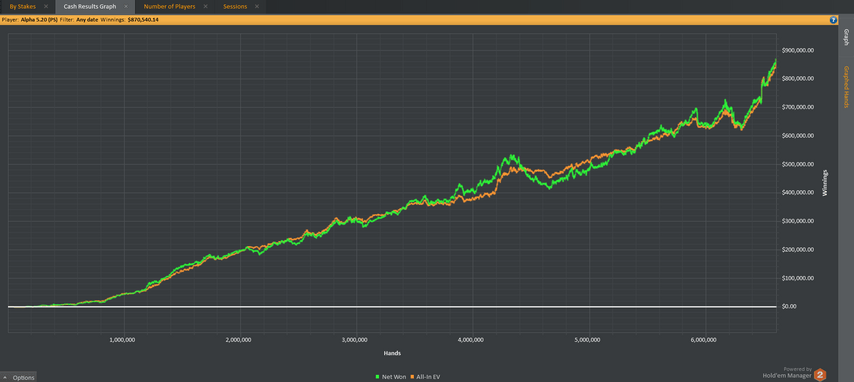This screenshot has width=854, height=382.
Task: Click the $300,000.00 axis label
Action: pyautogui.click(x=797, y=221)
